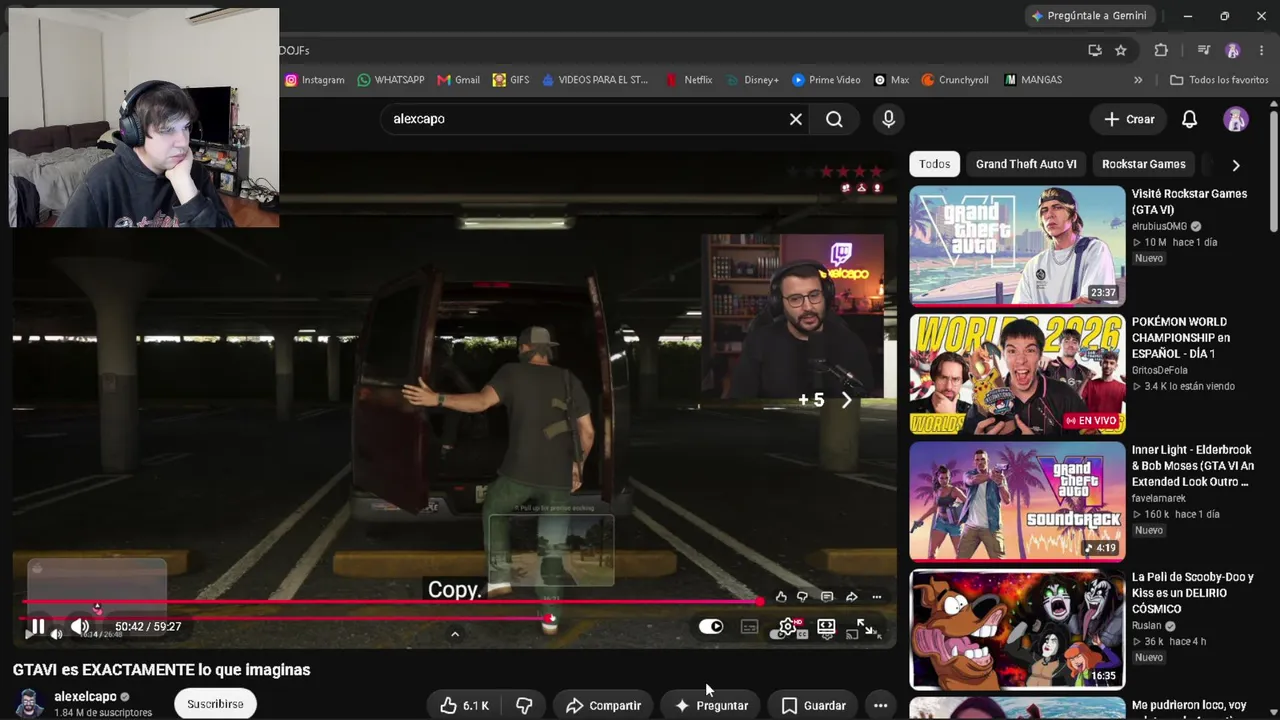Mute the video with the speaker icon
This screenshot has height=720, width=1280.
80,627
